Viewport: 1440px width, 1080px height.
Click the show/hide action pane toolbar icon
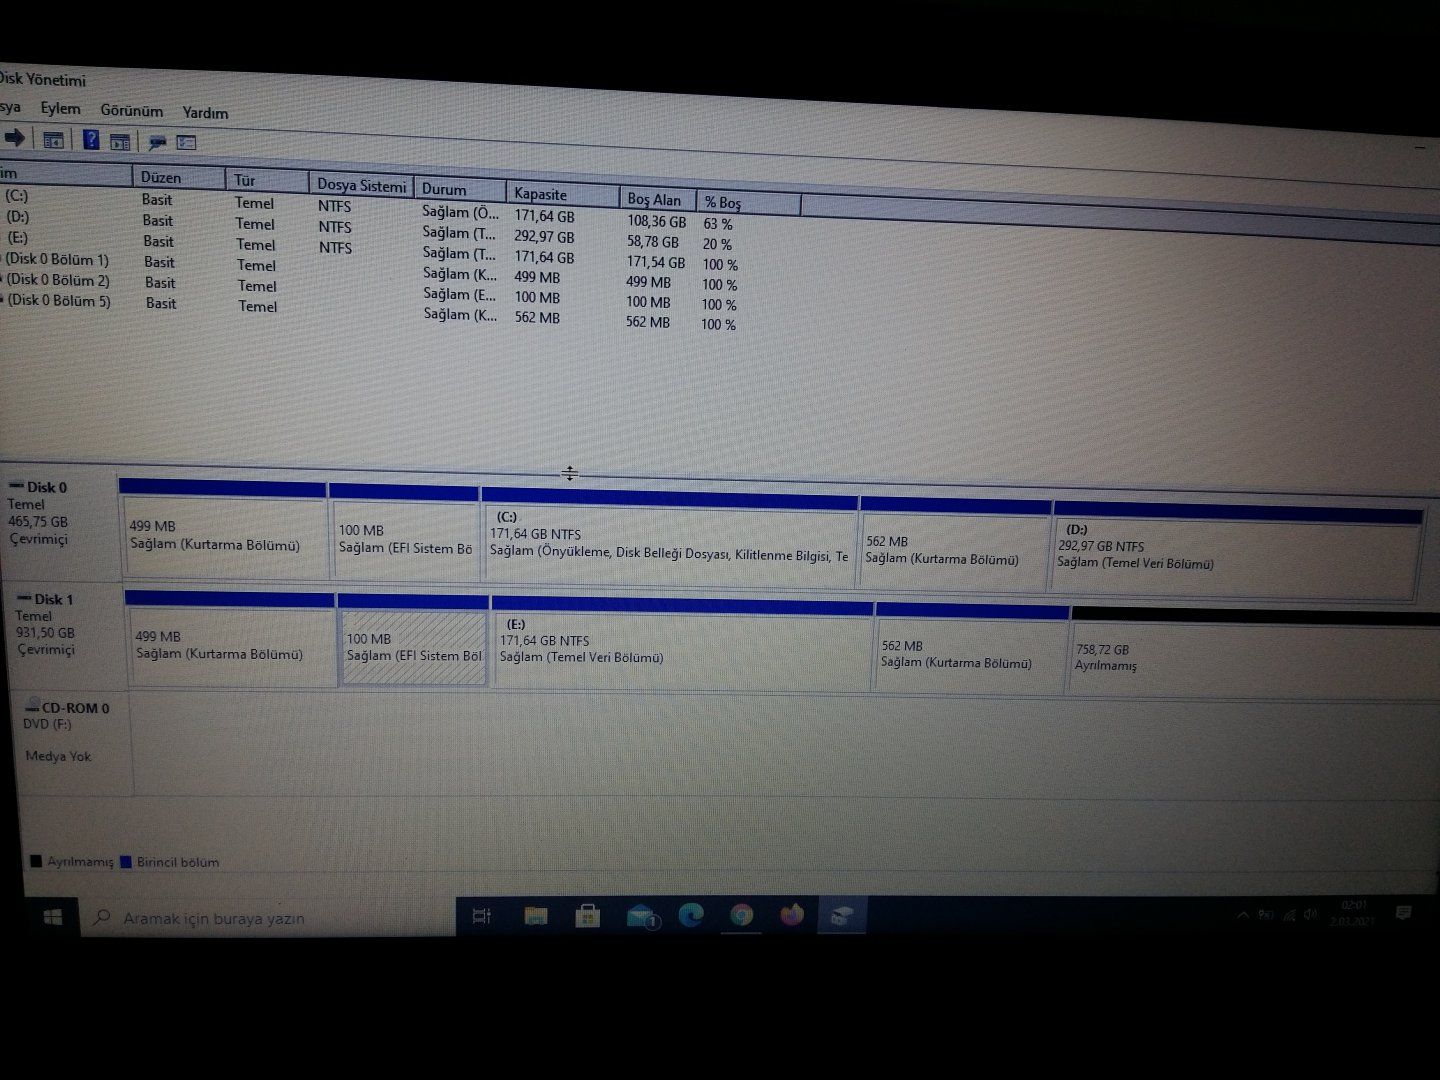click(x=120, y=142)
